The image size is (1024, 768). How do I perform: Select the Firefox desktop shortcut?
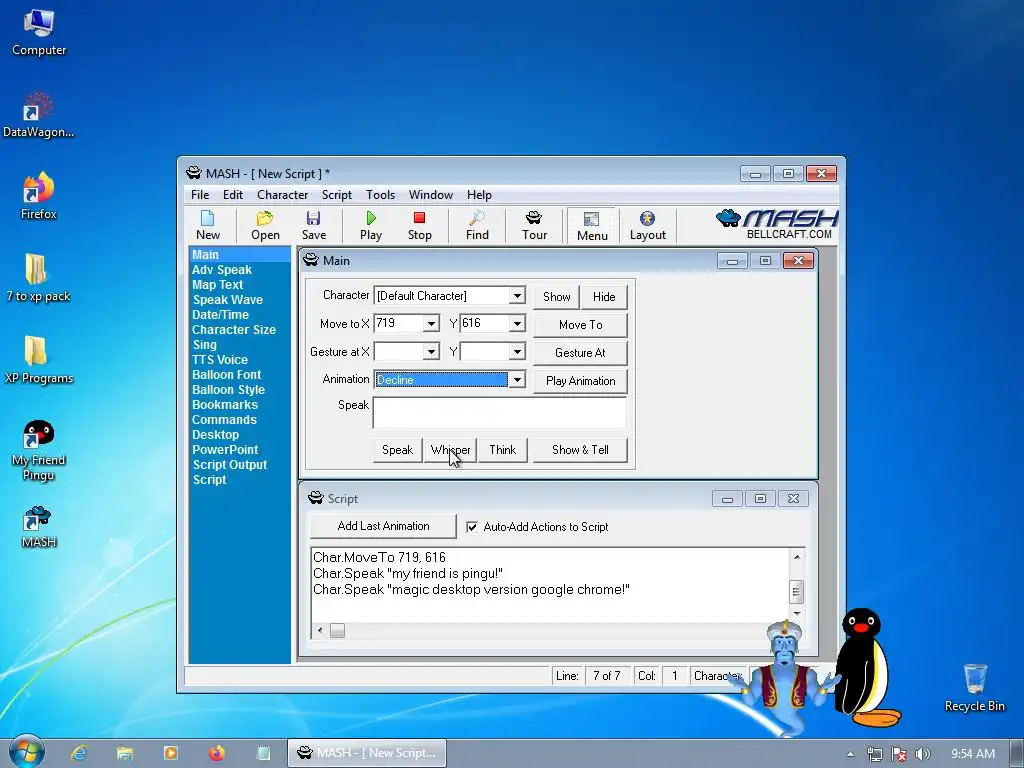(39, 196)
